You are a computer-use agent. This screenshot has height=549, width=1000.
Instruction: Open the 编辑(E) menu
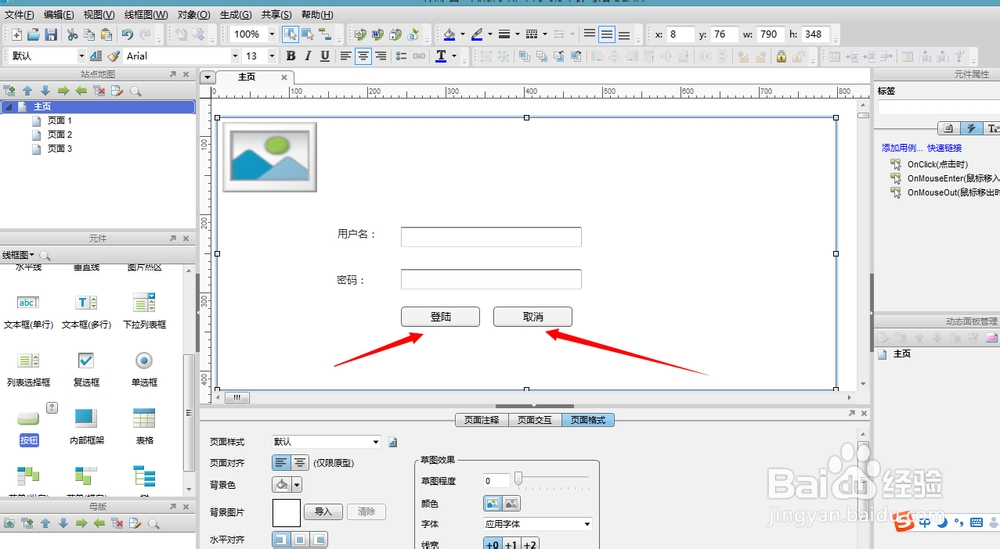pos(59,14)
